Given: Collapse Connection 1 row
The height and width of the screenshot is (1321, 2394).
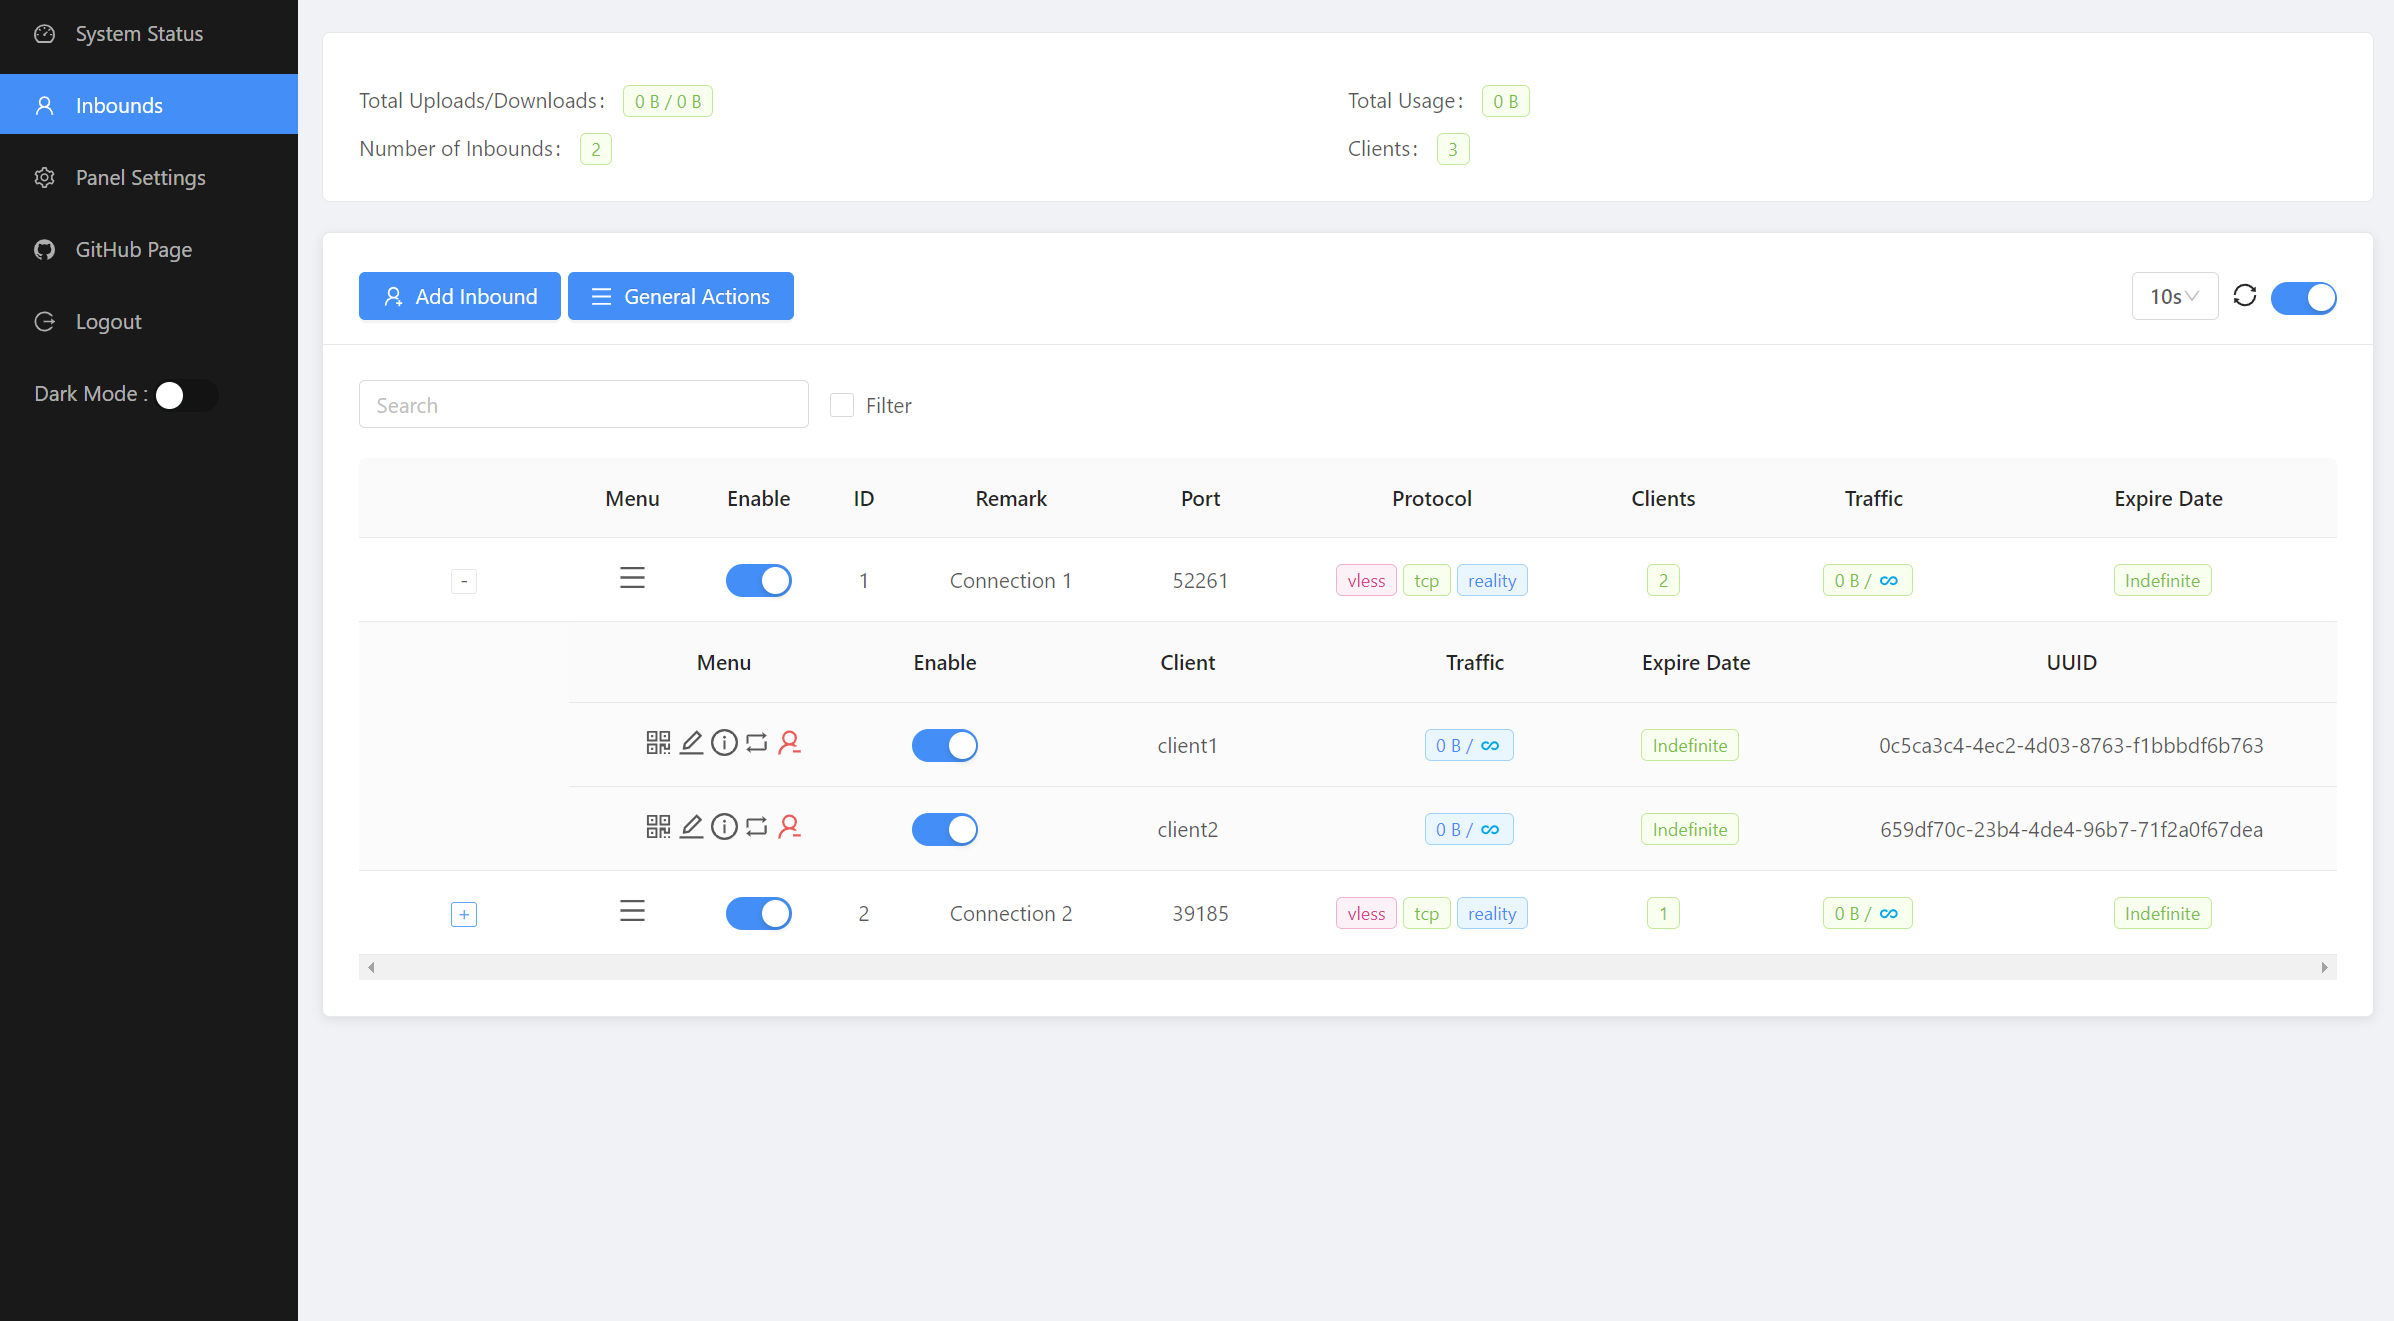Looking at the screenshot, I should 464,581.
